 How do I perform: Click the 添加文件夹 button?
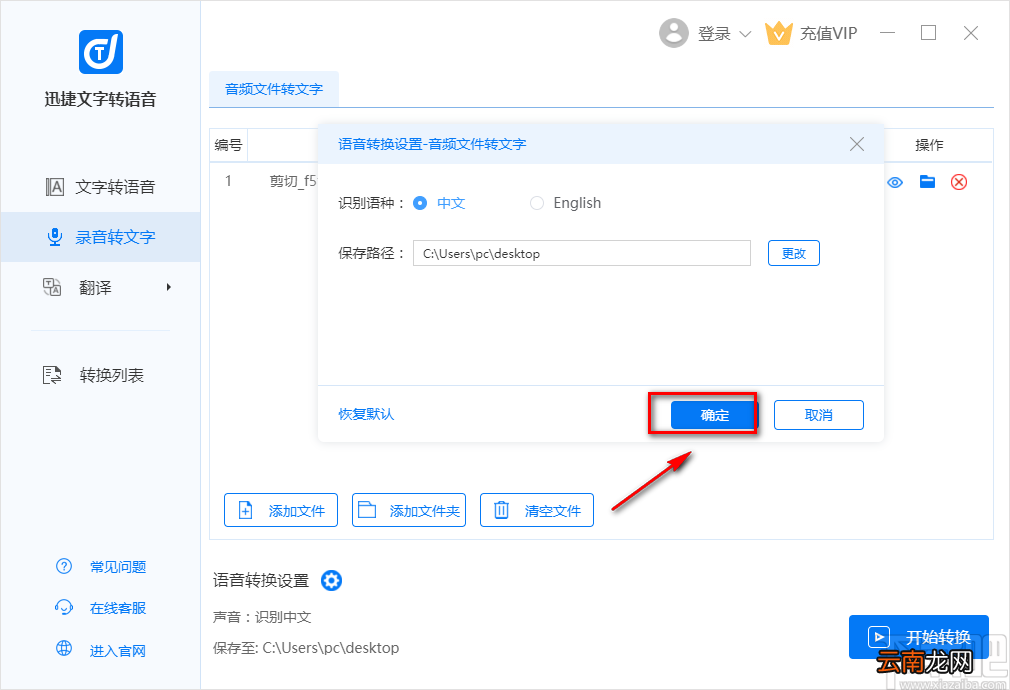pyautogui.click(x=409, y=510)
